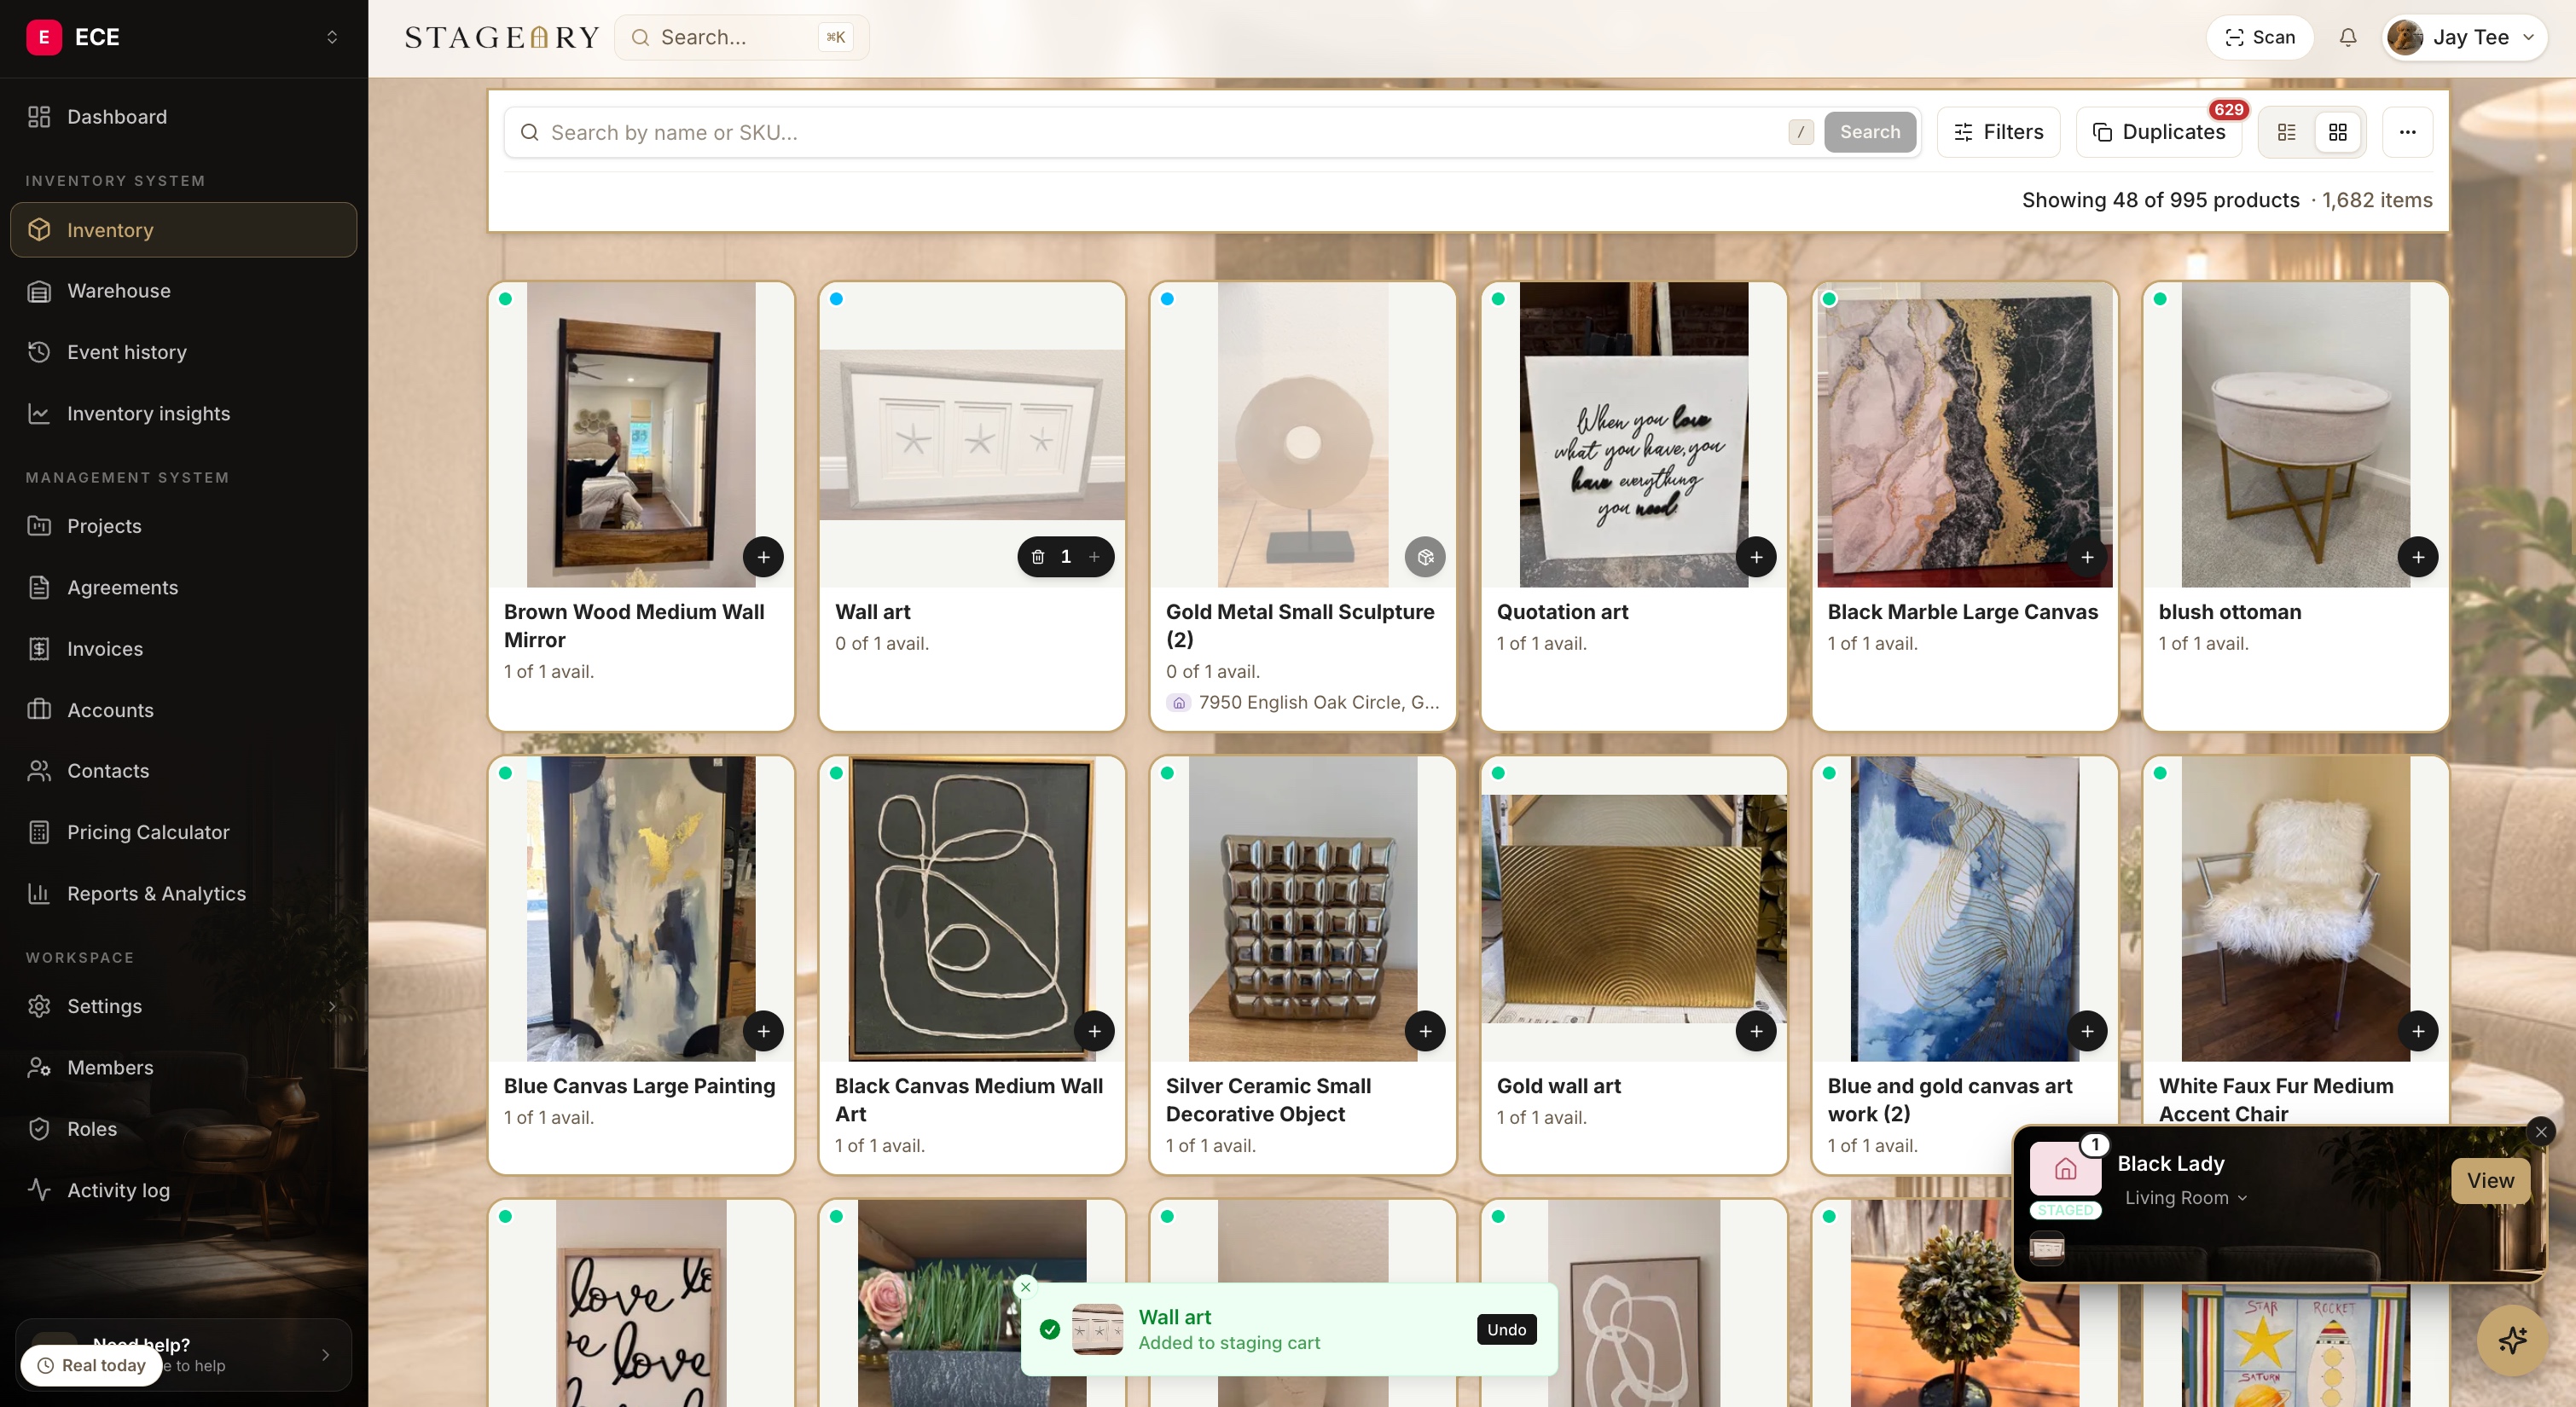
Task: Click the global Search field in header
Action: pos(741,37)
